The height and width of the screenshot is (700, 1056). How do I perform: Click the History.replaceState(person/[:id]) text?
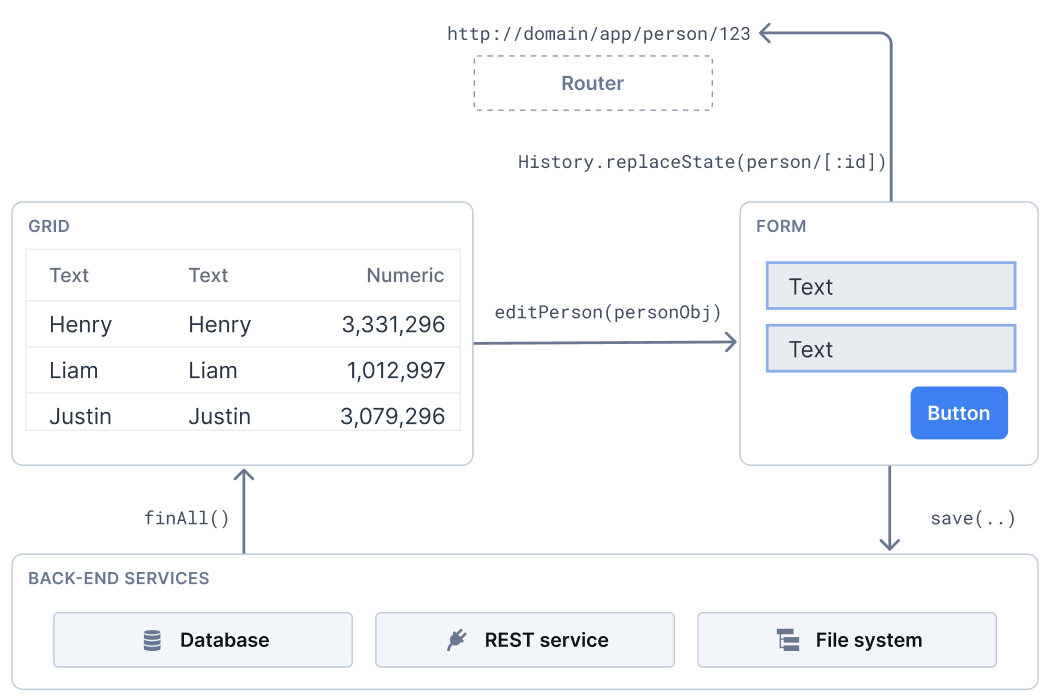[701, 162]
